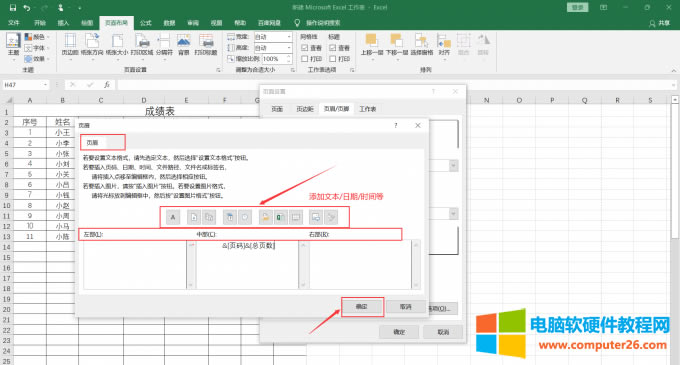Confirm the footer dialog with 确定

[362, 306]
